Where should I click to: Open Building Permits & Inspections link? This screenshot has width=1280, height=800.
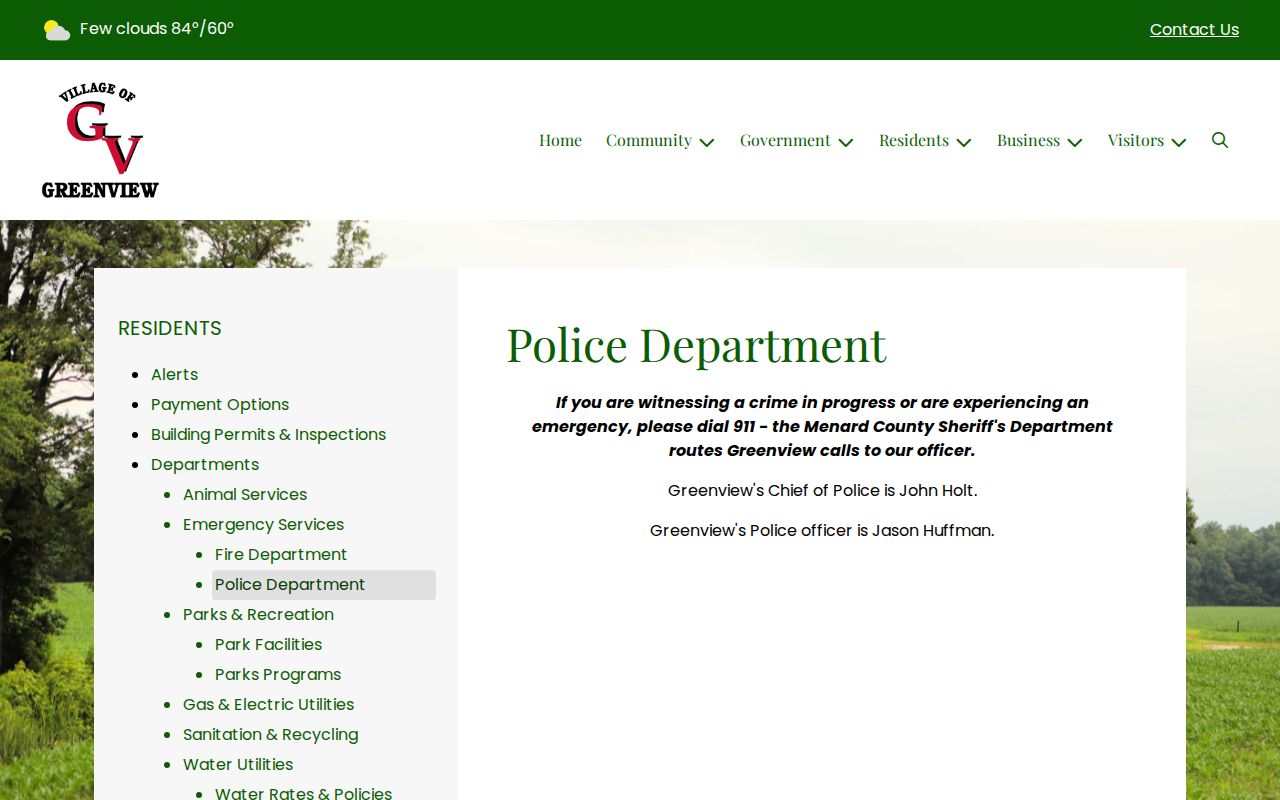coord(268,434)
